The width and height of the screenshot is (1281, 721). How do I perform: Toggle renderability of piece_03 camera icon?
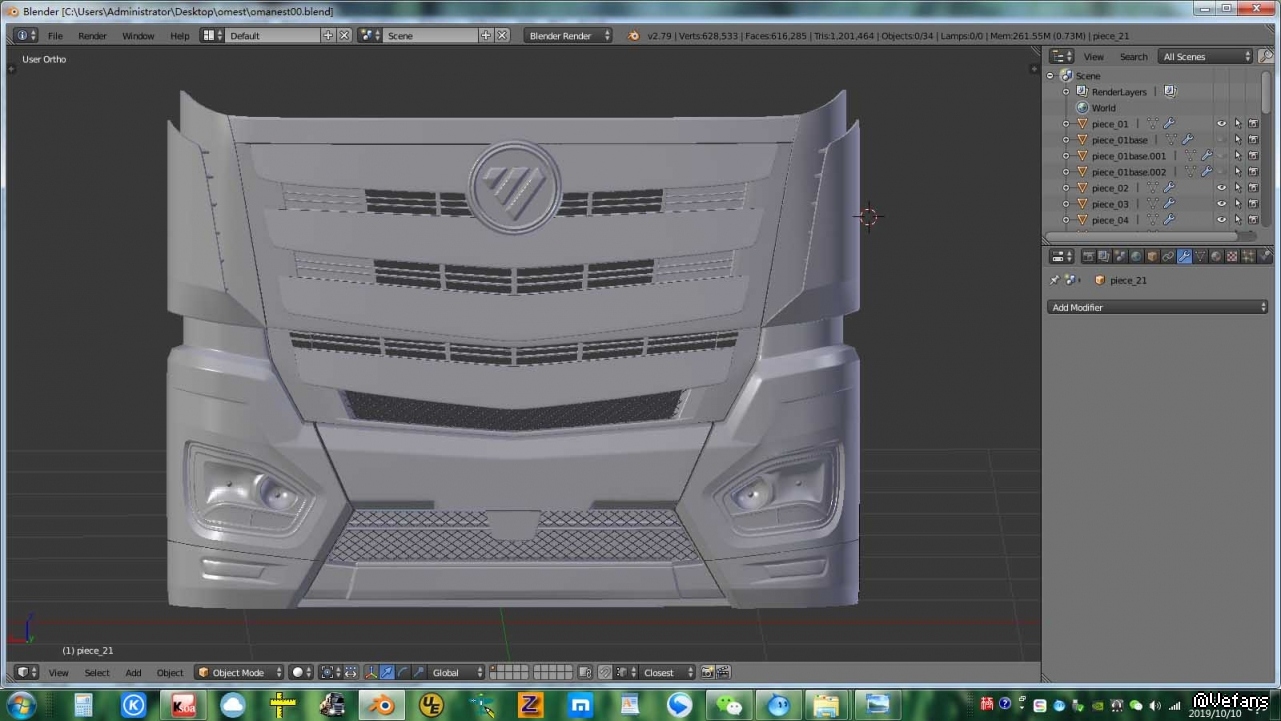click(x=1253, y=204)
